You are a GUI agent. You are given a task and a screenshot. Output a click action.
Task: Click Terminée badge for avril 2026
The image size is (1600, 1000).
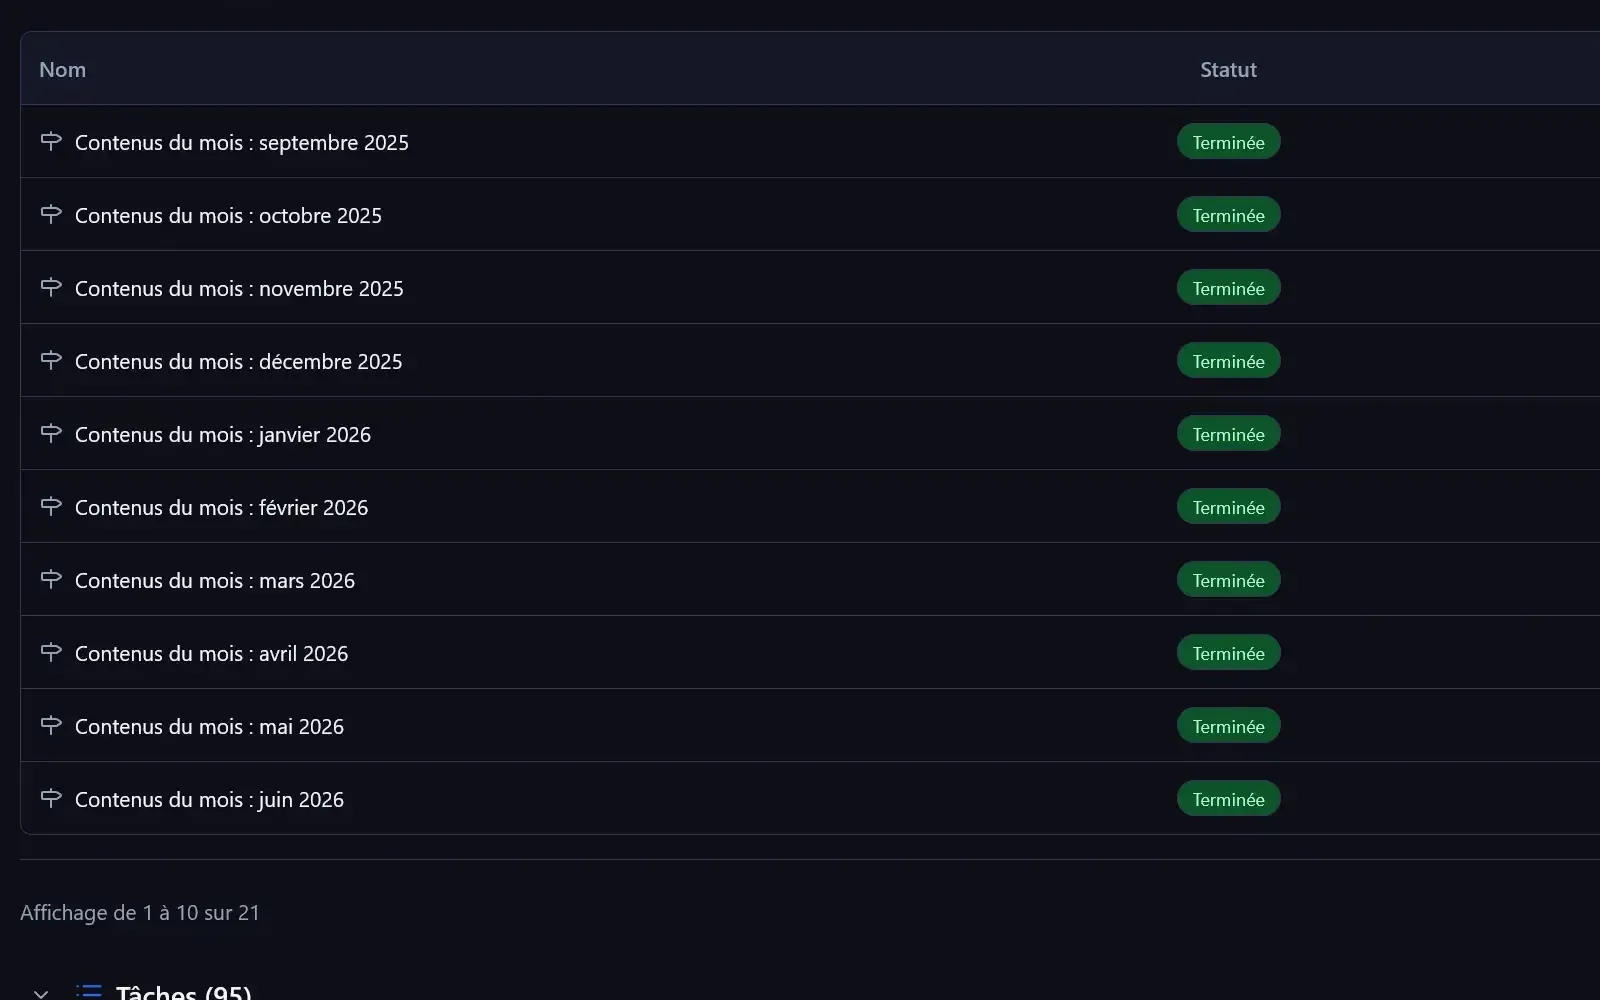tap(1228, 653)
